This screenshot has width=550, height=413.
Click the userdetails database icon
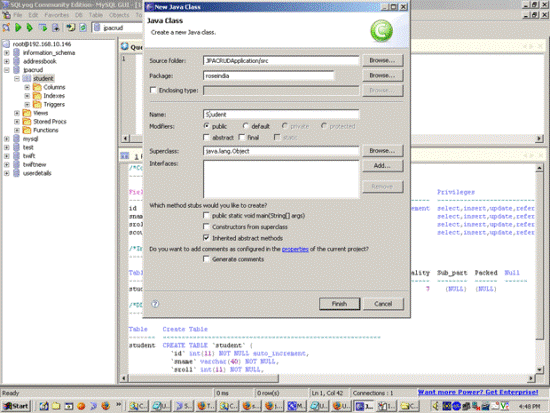(x=16, y=173)
